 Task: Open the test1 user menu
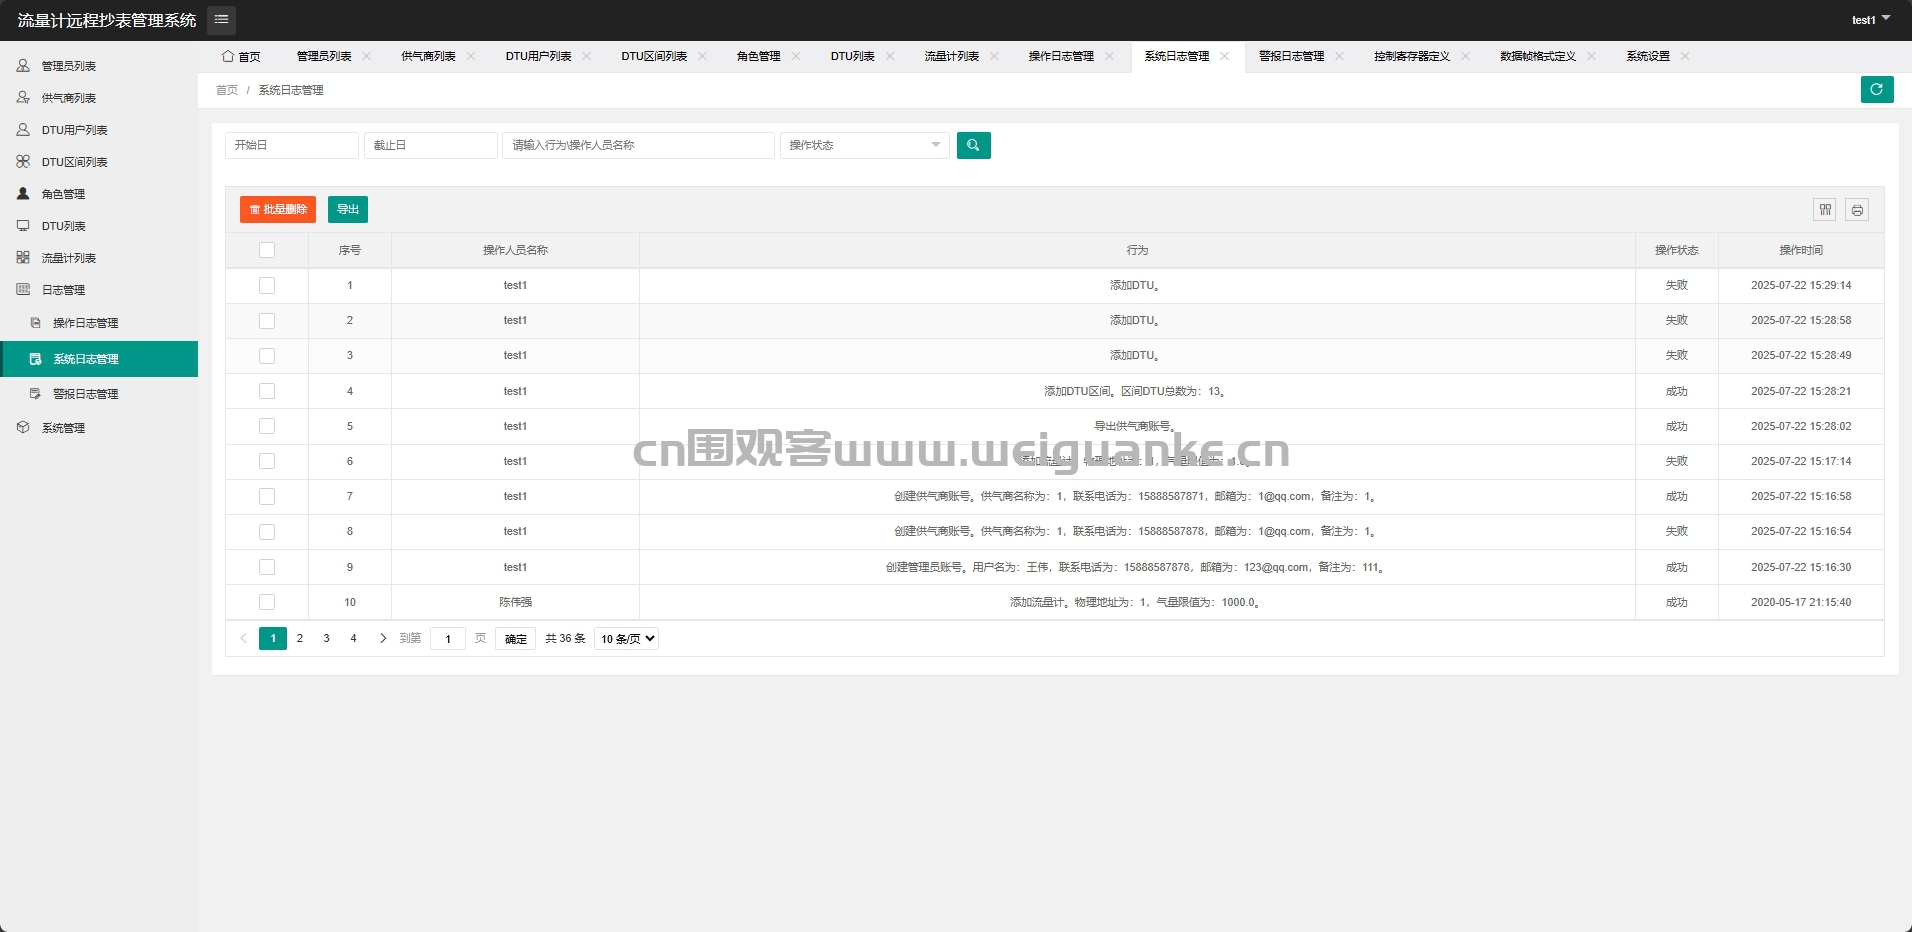coord(1870,20)
